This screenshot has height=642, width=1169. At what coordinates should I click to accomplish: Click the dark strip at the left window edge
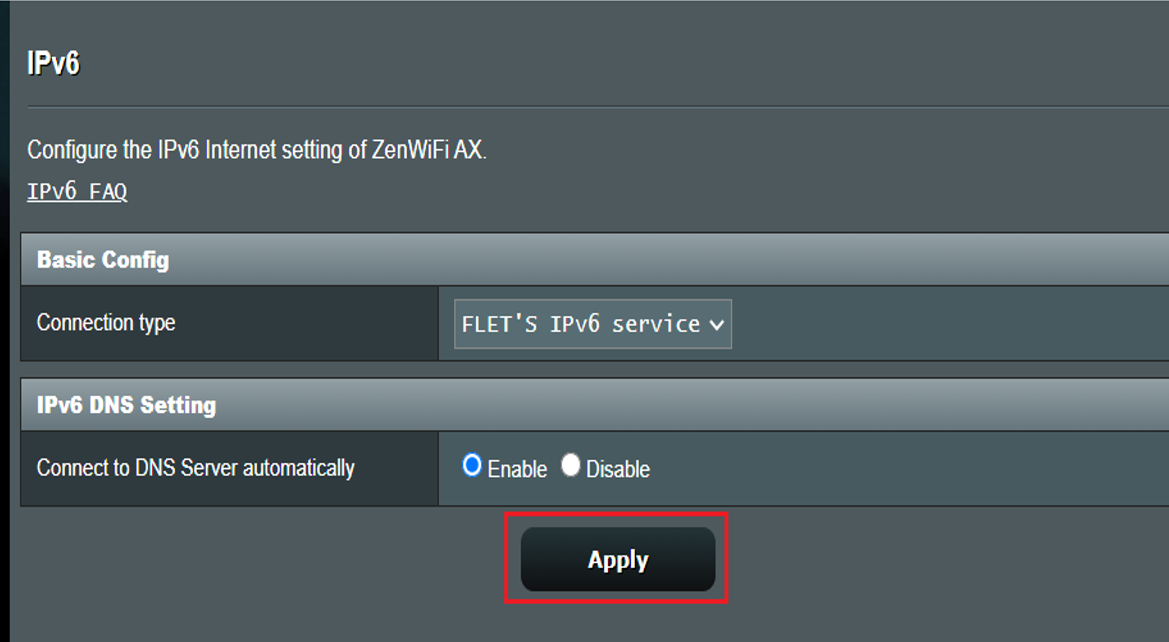coord(4,321)
